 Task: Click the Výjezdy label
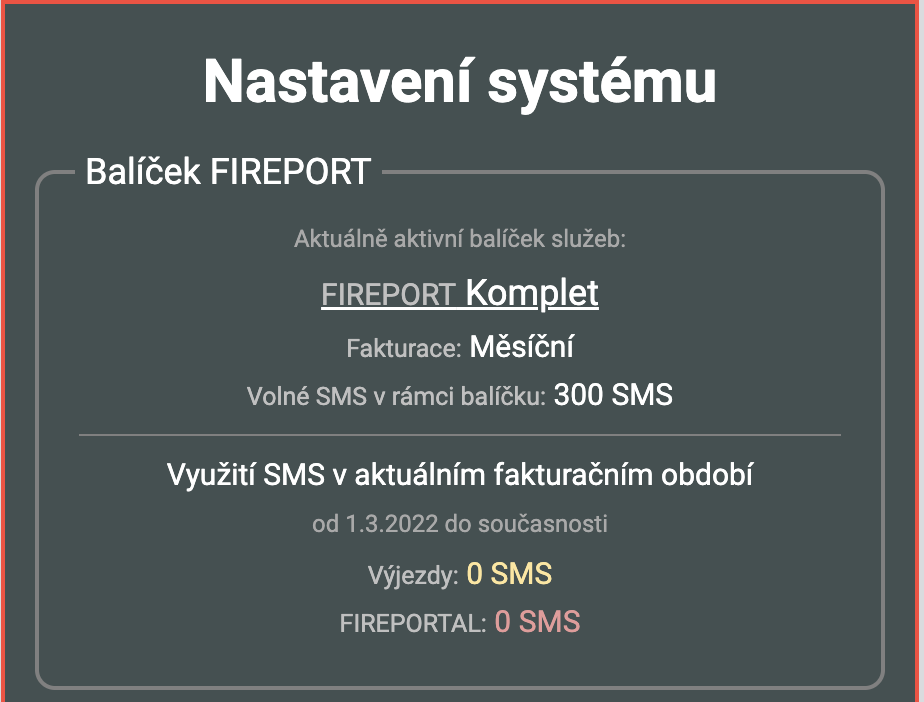tap(413, 575)
